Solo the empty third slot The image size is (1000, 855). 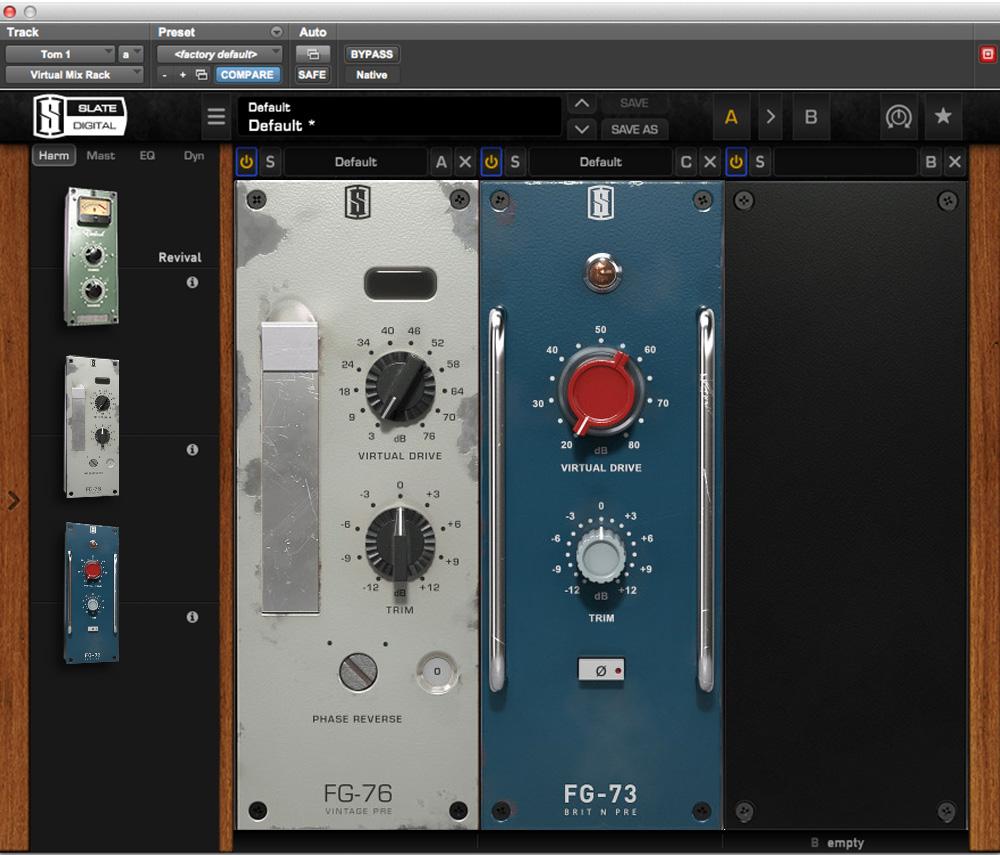pos(760,162)
